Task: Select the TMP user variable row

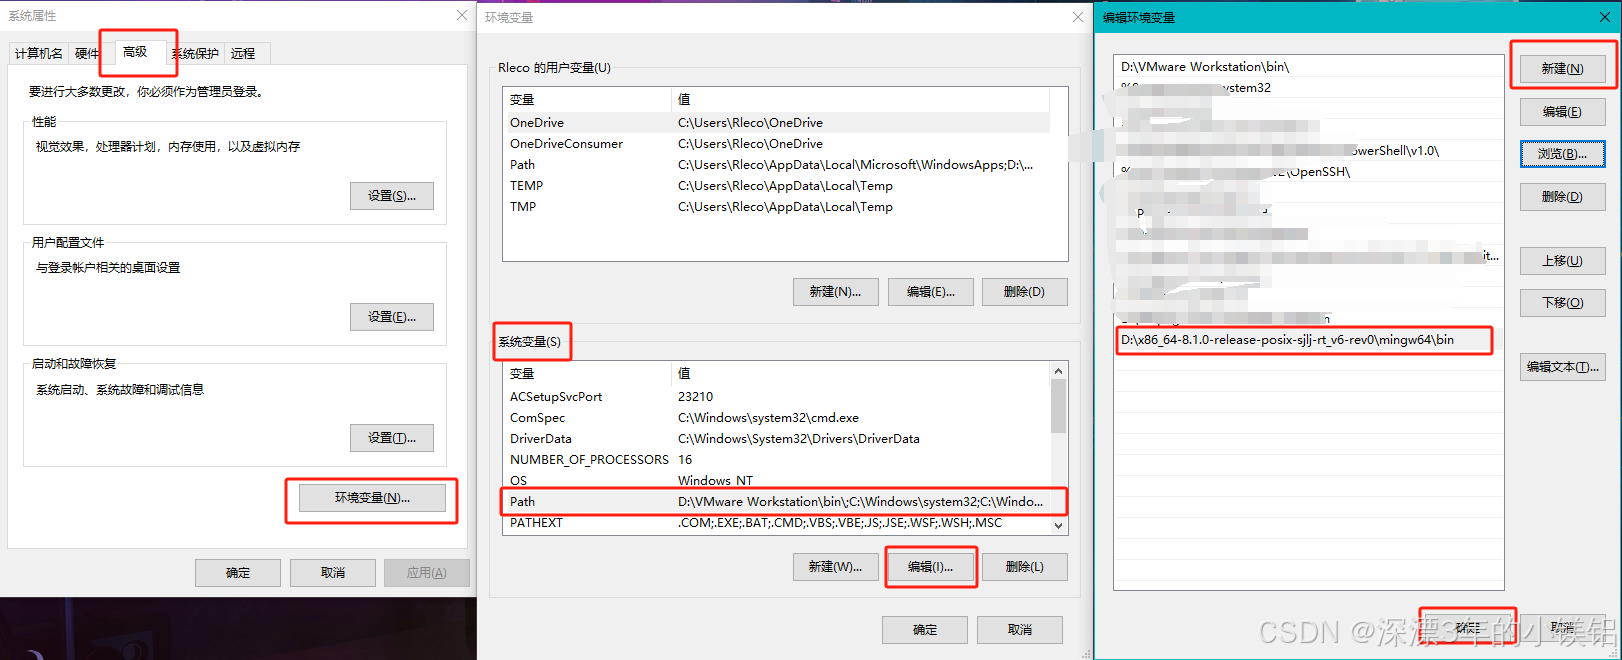Action: (x=780, y=207)
